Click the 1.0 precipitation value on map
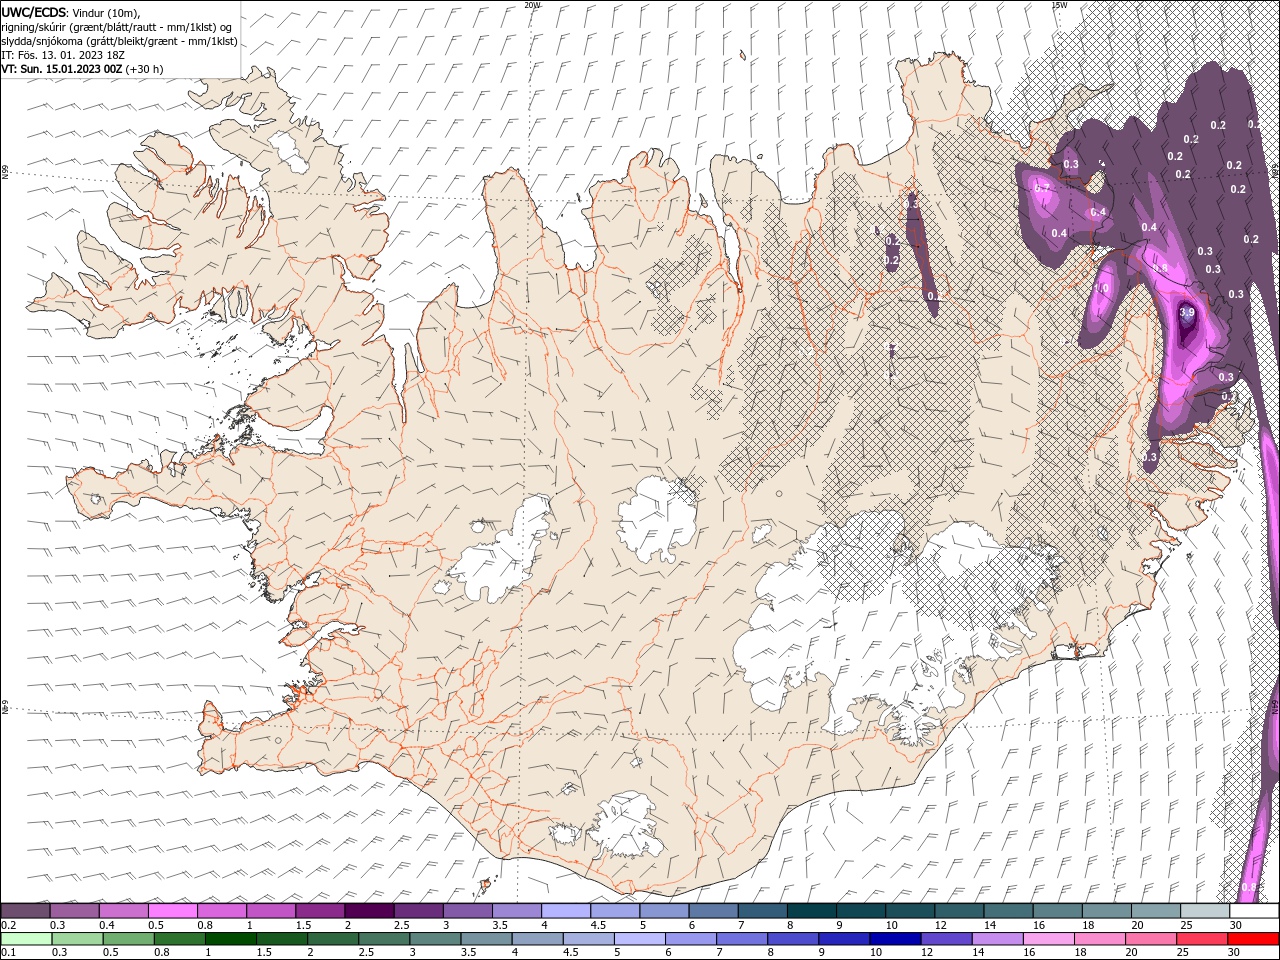Viewport: 1280px width, 960px height. (x=1102, y=288)
